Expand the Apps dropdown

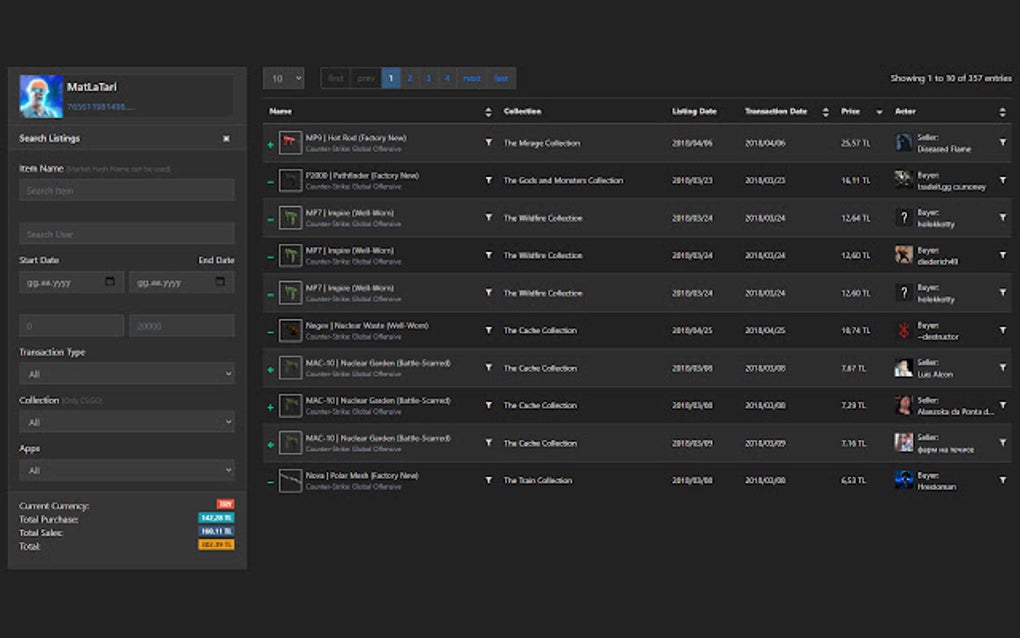127,470
